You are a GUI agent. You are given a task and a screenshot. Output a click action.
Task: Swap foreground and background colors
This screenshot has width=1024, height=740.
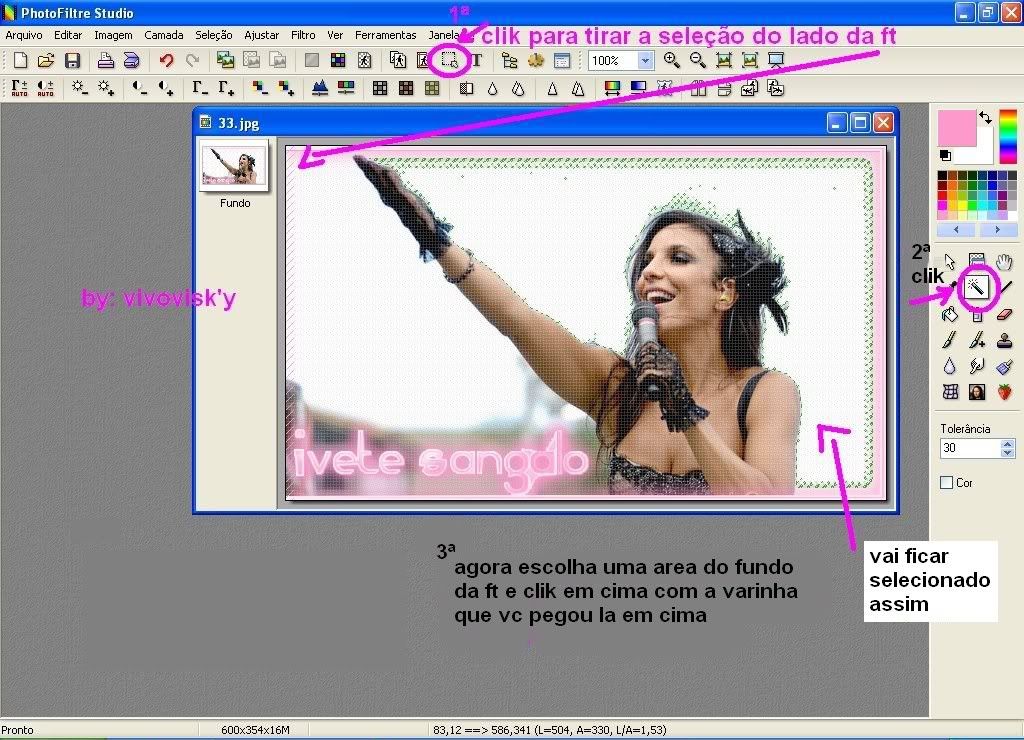985,118
